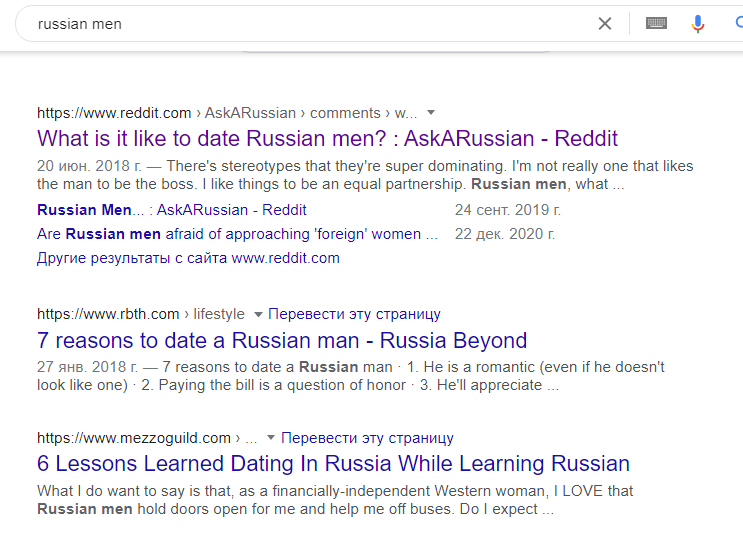Viewport: 743px width, 544px height.
Task: Clear the search box text
Action: [604, 24]
